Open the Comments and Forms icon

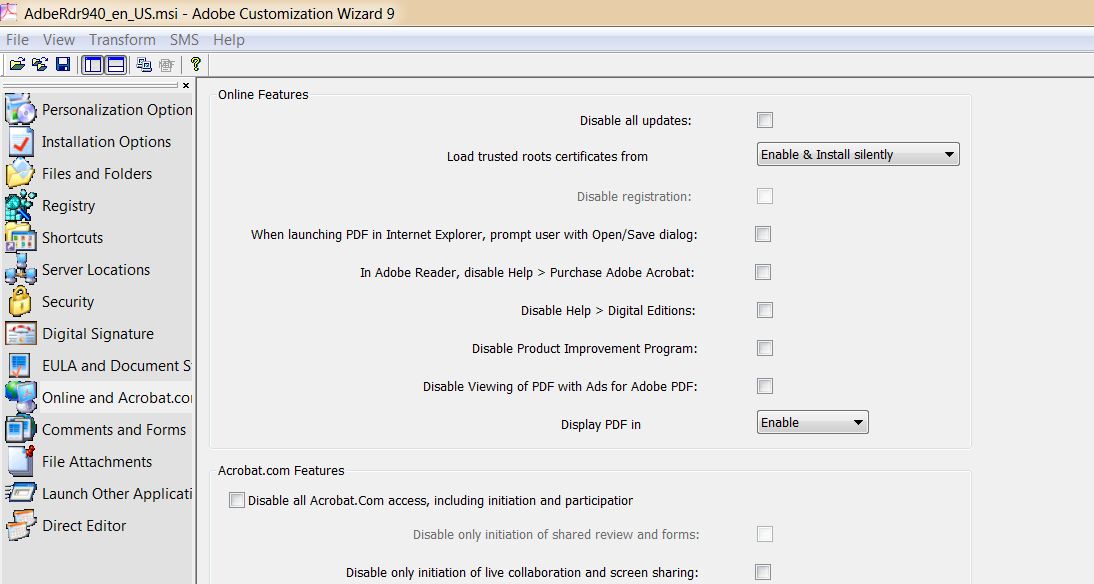(x=20, y=430)
